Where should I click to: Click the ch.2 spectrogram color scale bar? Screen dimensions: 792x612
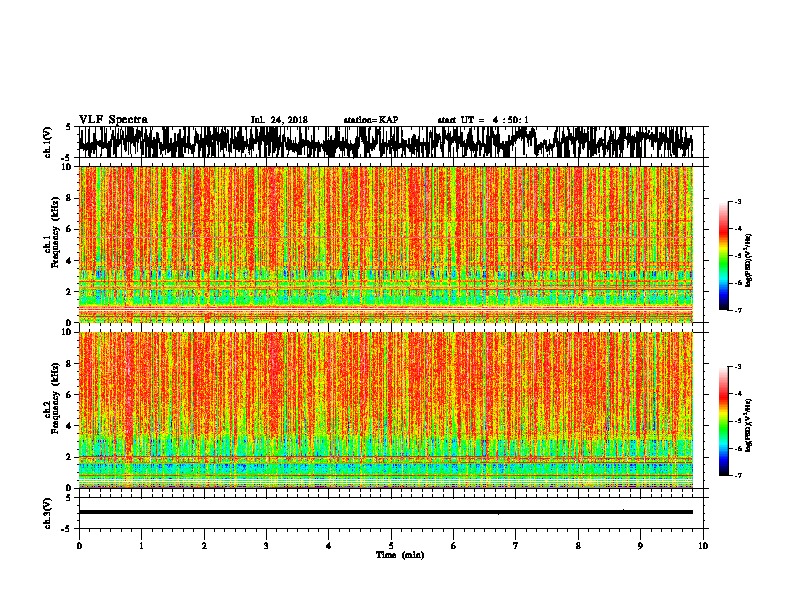click(x=724, y=421)
